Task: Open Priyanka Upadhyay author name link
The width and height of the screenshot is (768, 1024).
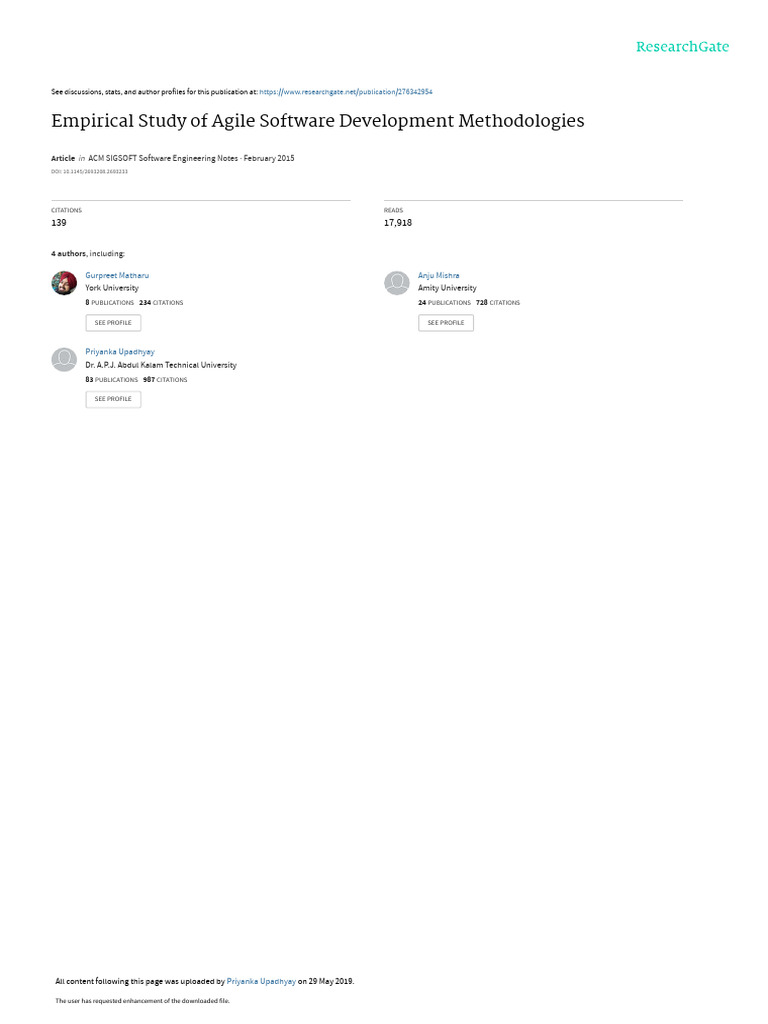Action: (120, 352)
